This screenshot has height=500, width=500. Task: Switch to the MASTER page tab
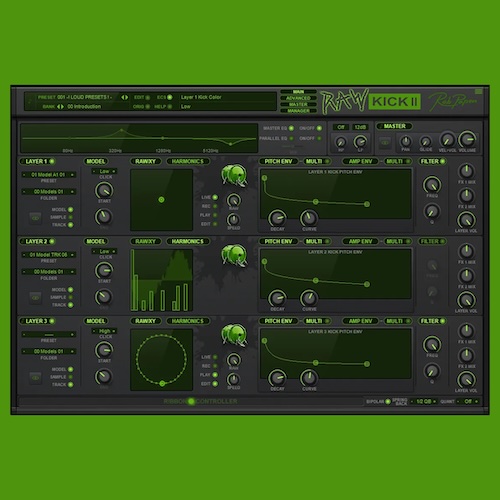[x=298, y=104]
